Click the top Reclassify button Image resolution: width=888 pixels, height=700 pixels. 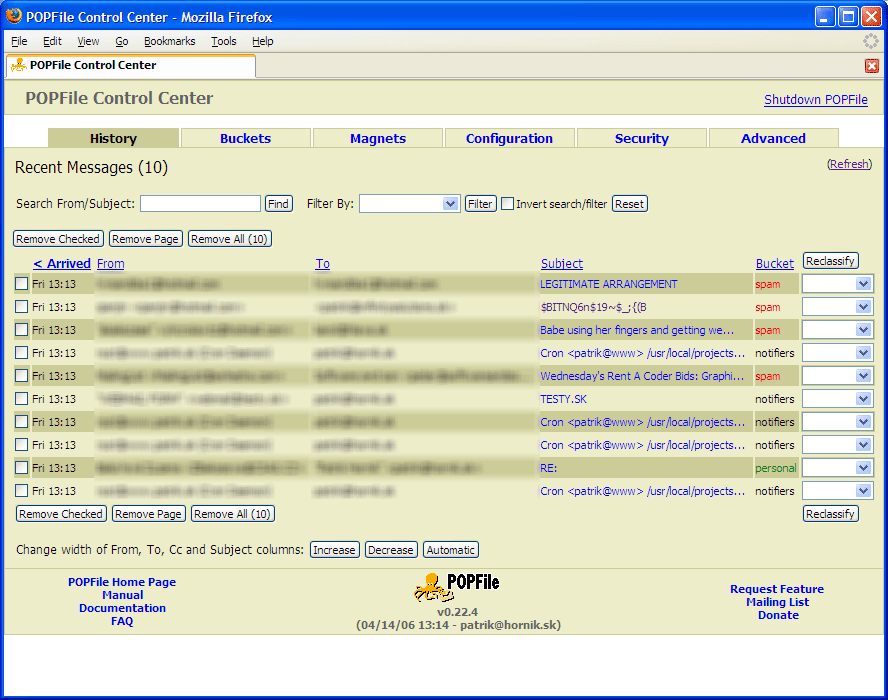click(830, 261)
